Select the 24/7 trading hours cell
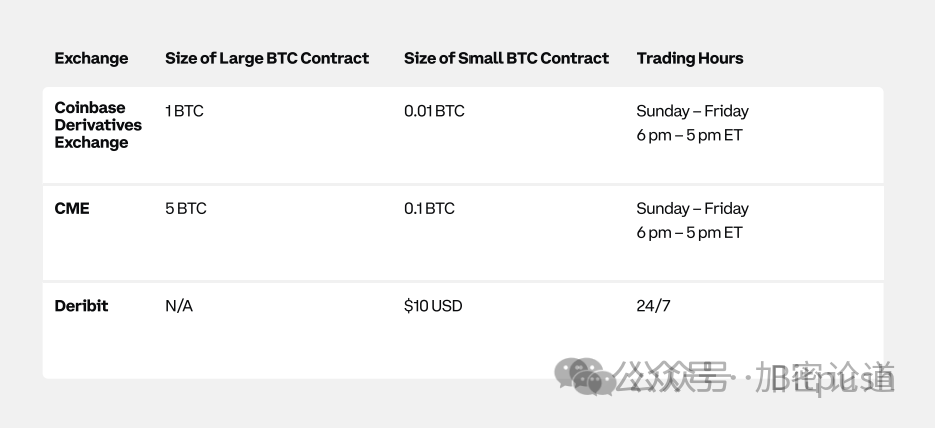936x428 pixels. (653, 306)
